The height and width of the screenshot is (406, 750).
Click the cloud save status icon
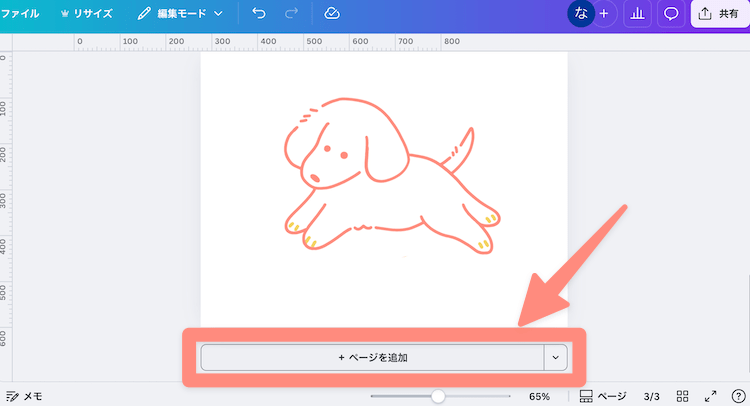click(332, 13)
